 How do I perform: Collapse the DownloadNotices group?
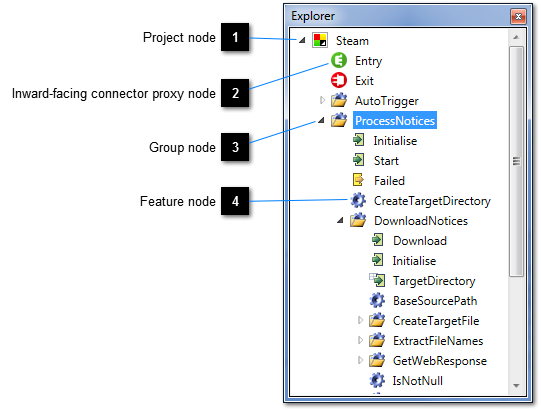tap(340, 220)
